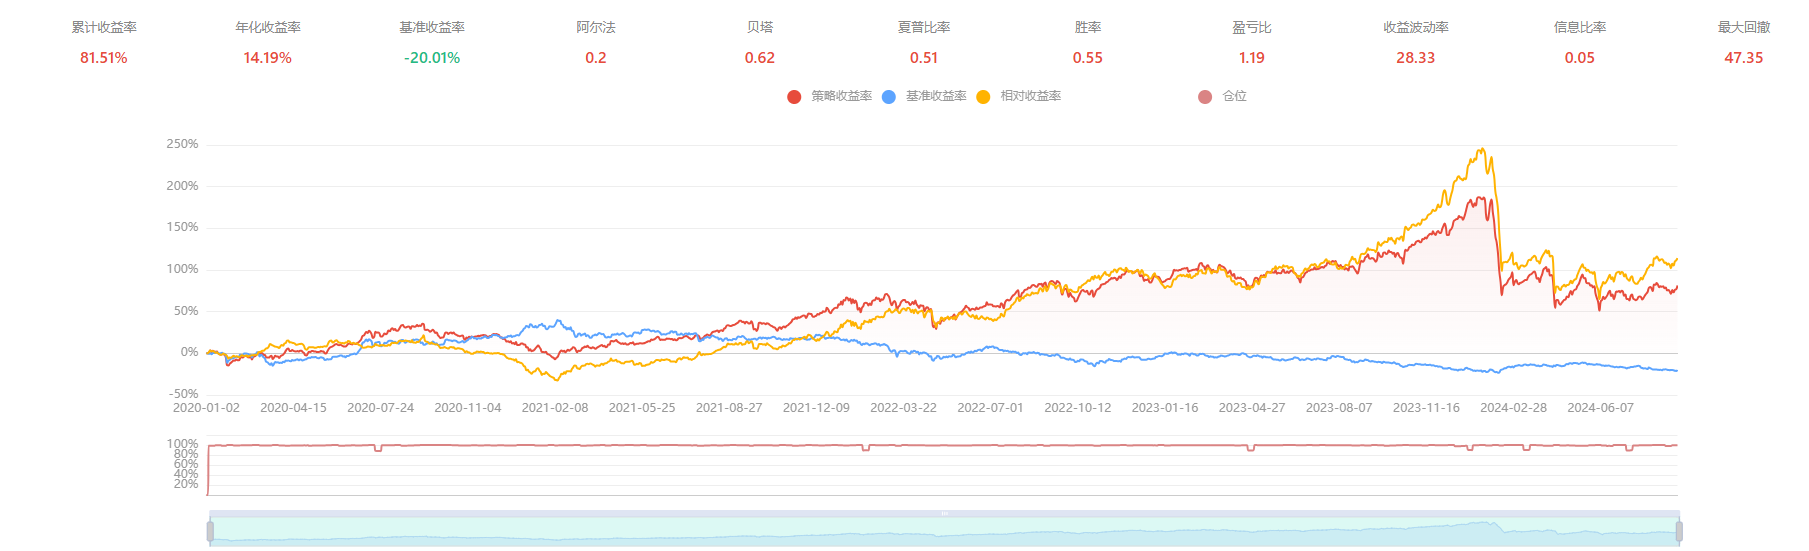Click the blue 基准收益率 legend dot
The height and width of the screenshot is (551, 1809).
(x=889, y=97)
